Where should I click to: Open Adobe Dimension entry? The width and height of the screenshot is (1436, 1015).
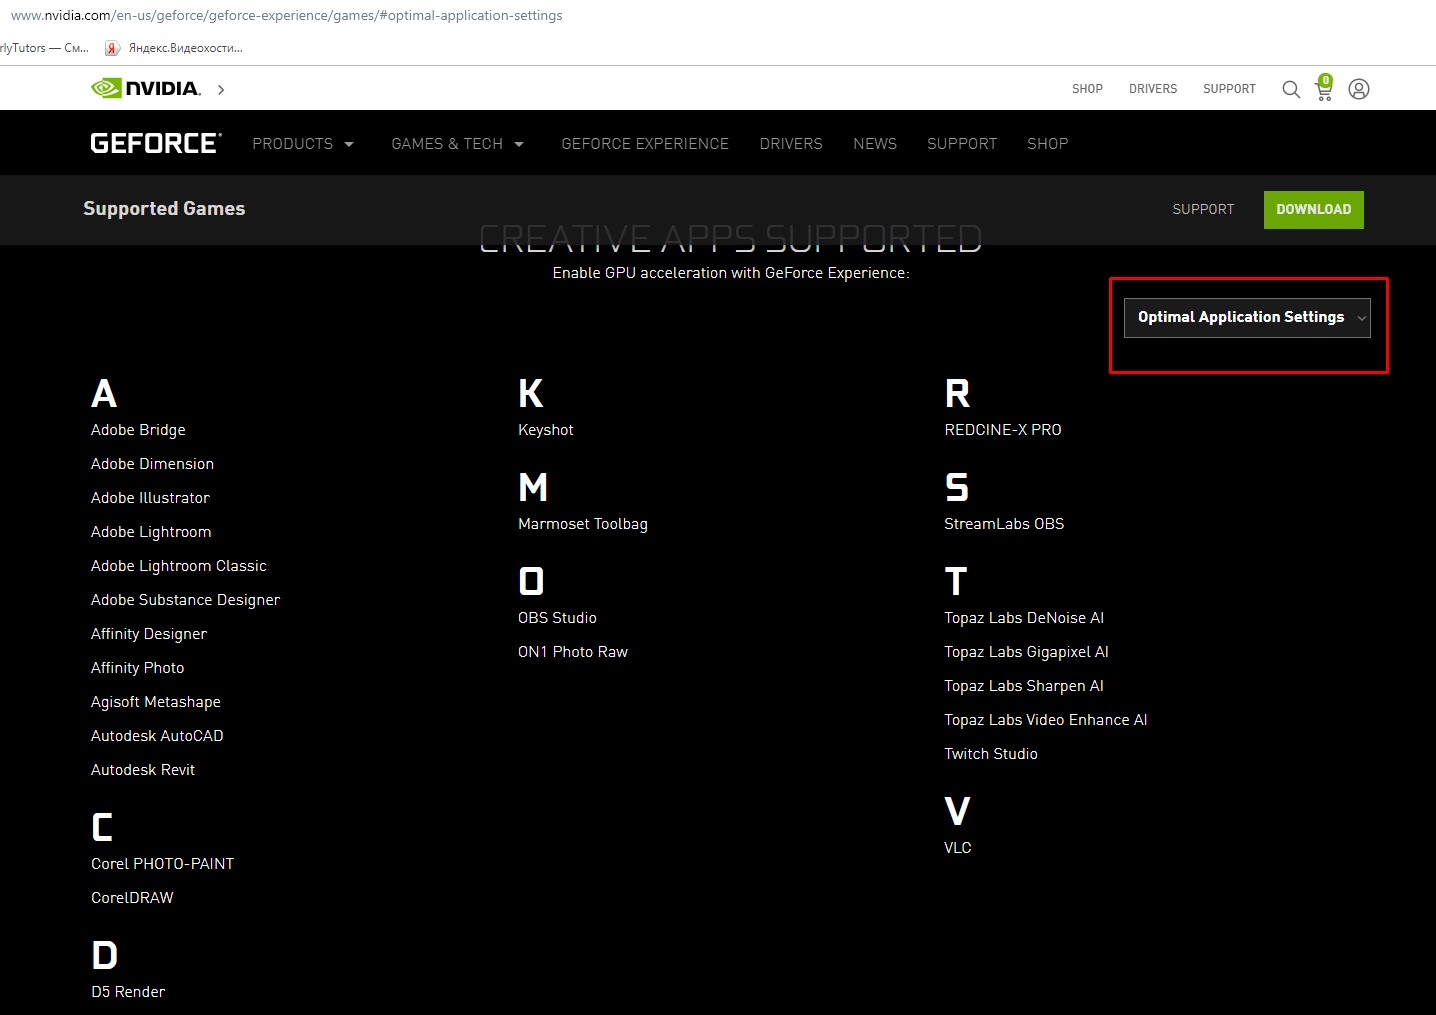point(152,464)
